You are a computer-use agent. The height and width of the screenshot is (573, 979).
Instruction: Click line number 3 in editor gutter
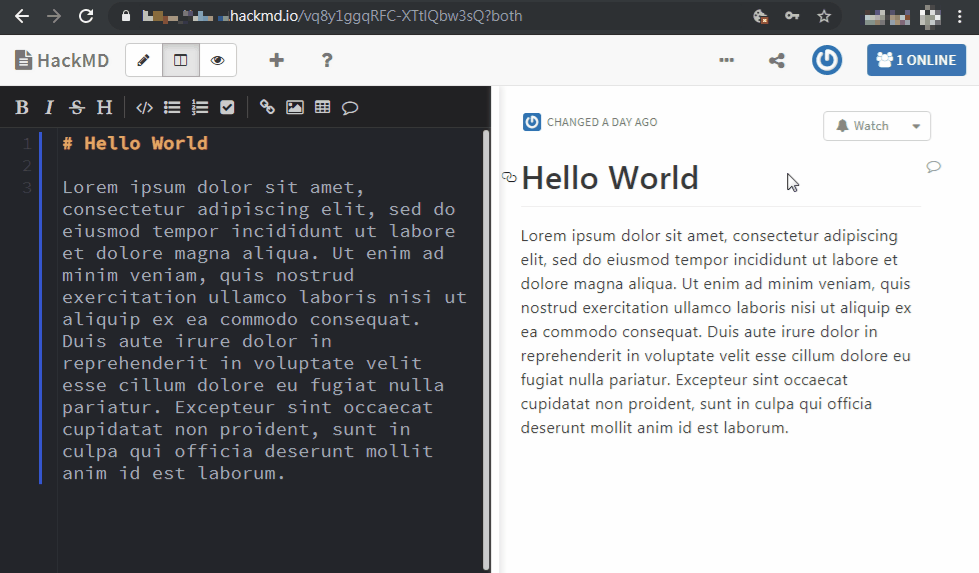27,187
